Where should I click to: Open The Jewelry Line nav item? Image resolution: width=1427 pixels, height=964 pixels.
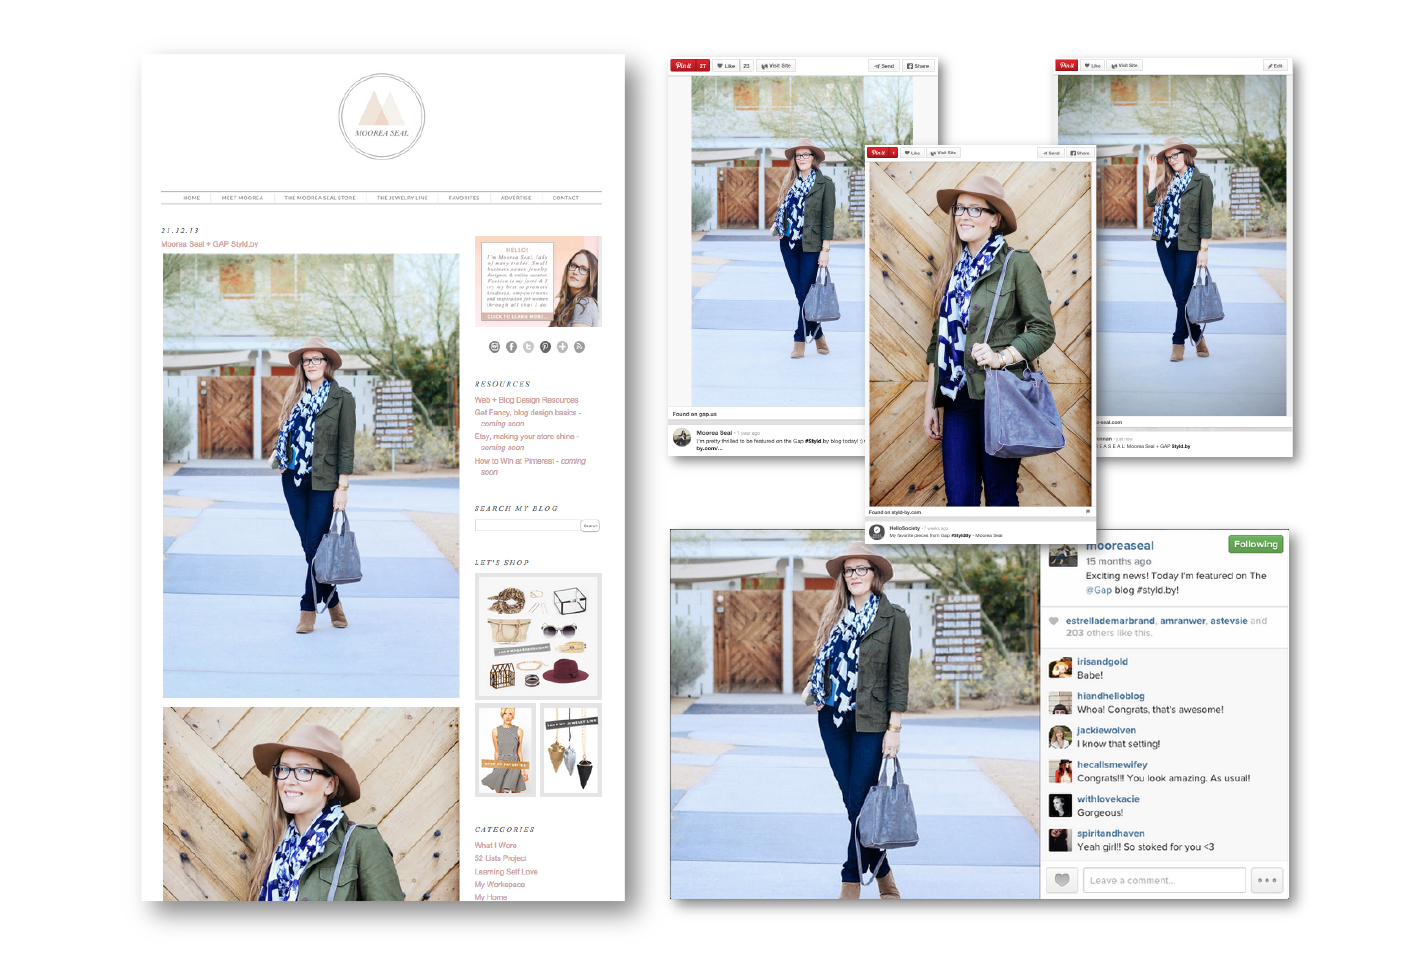click(x=402, y=198)
